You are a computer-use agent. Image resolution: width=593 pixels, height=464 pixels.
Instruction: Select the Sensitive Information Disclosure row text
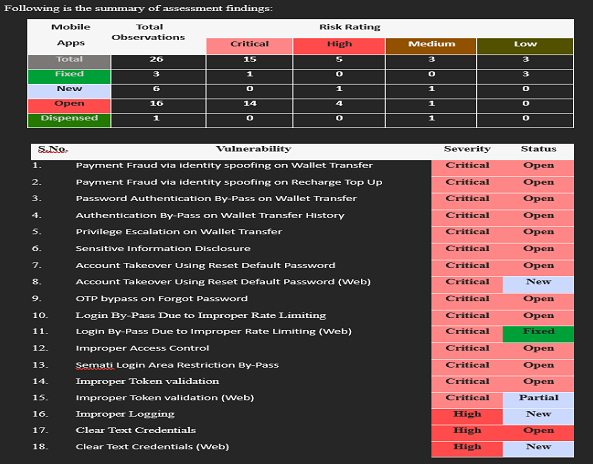click(163, 248)
